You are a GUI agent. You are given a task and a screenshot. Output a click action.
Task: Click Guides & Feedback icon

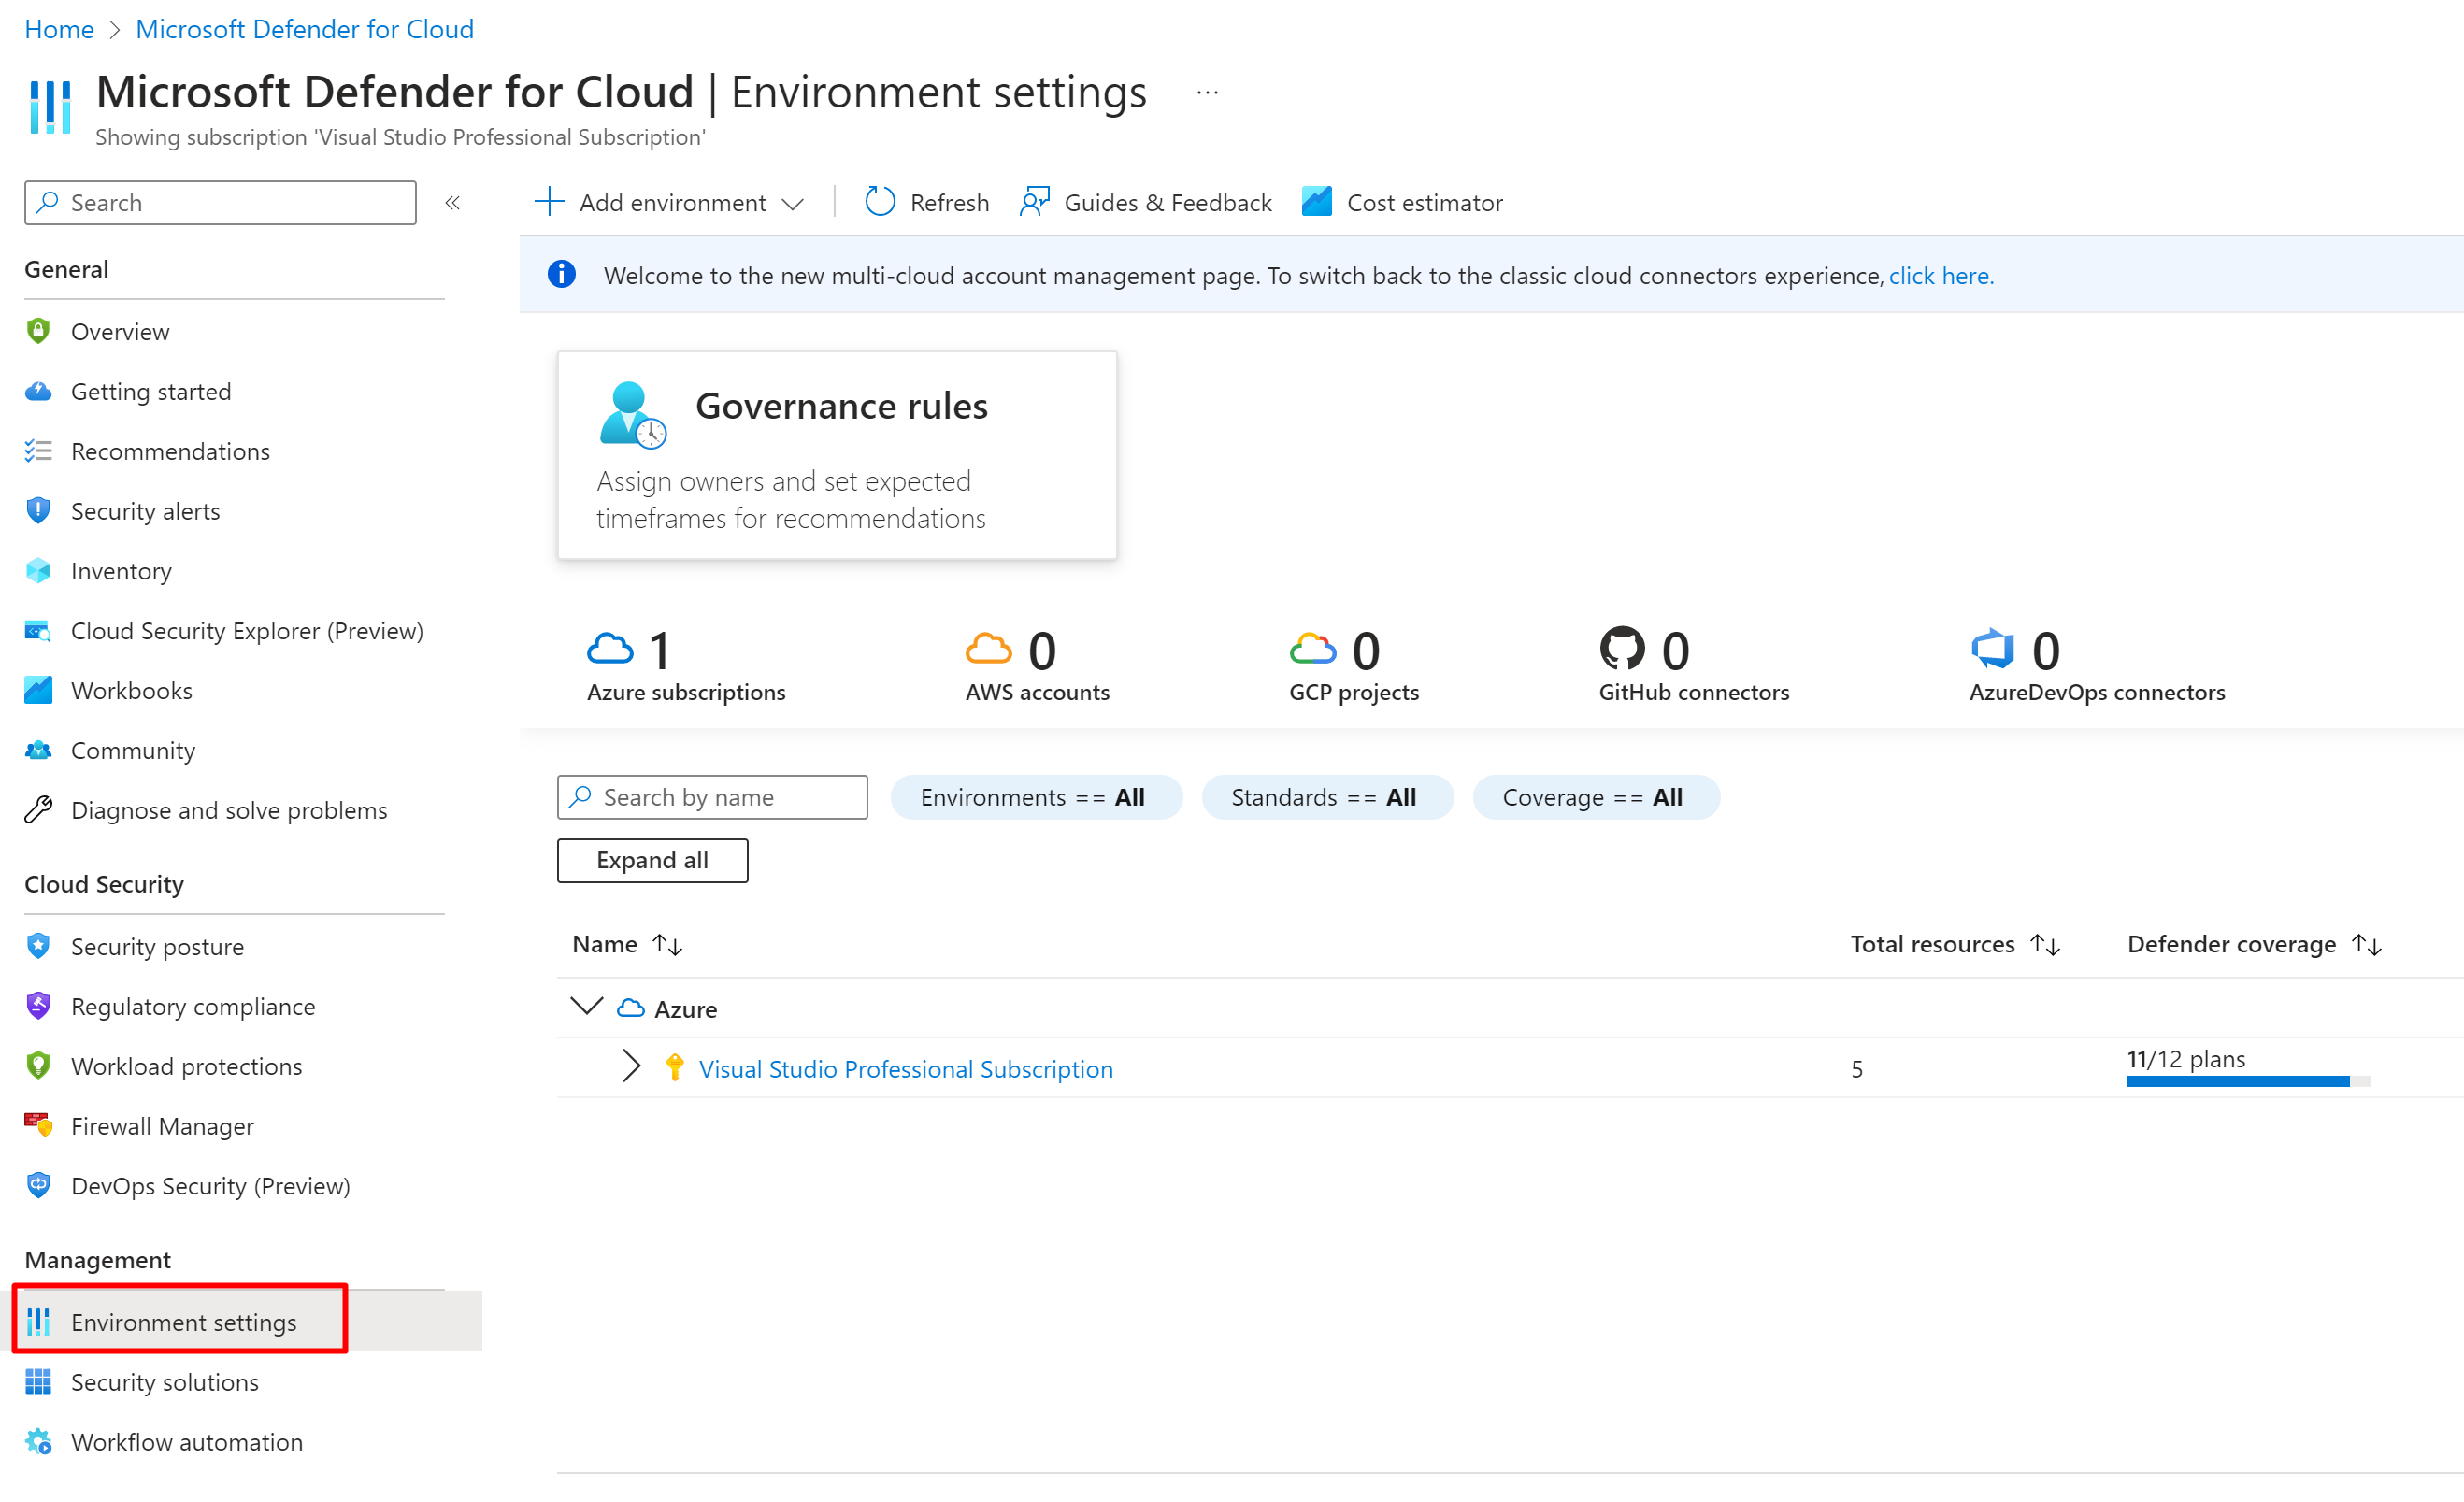[1034, 203]
